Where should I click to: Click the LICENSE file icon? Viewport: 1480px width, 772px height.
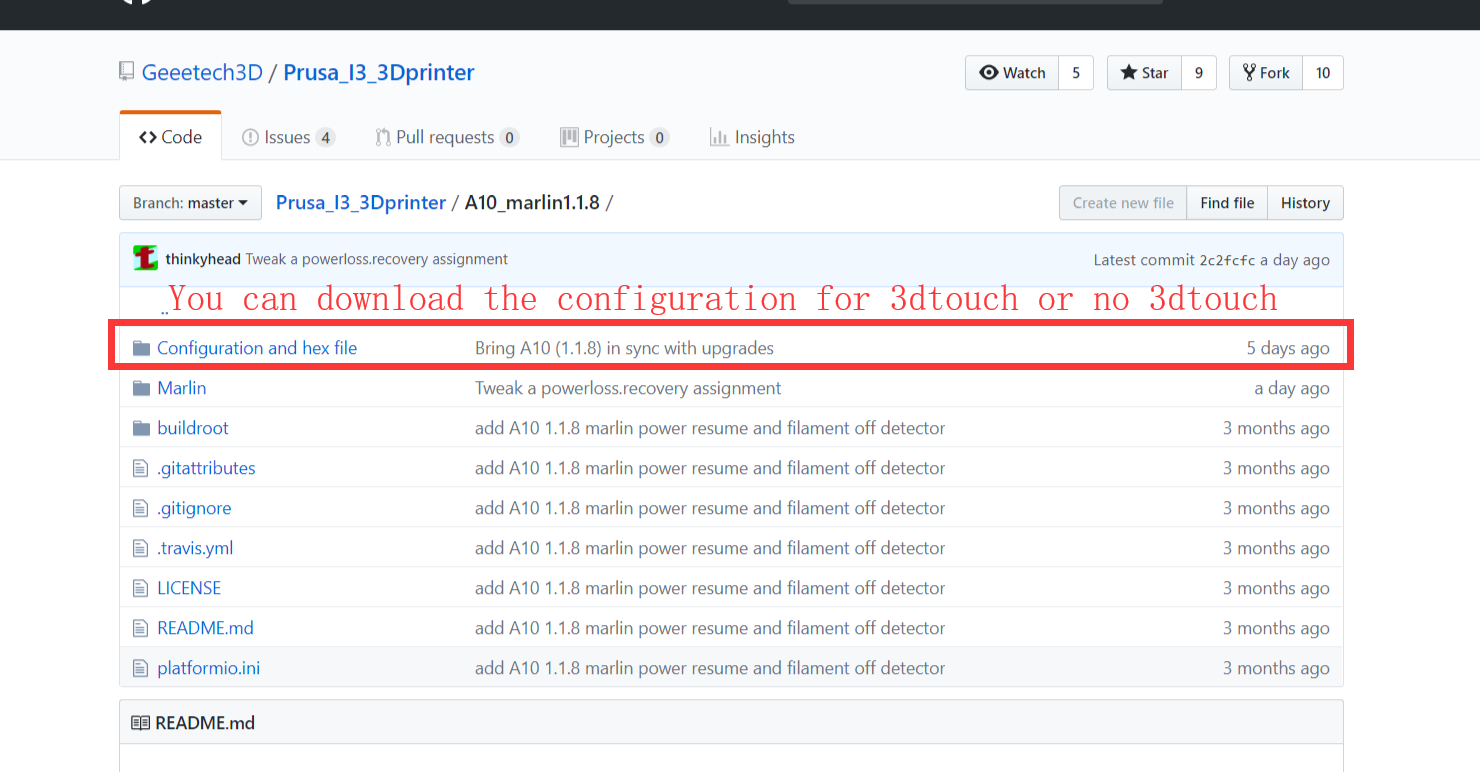point(141,588)
